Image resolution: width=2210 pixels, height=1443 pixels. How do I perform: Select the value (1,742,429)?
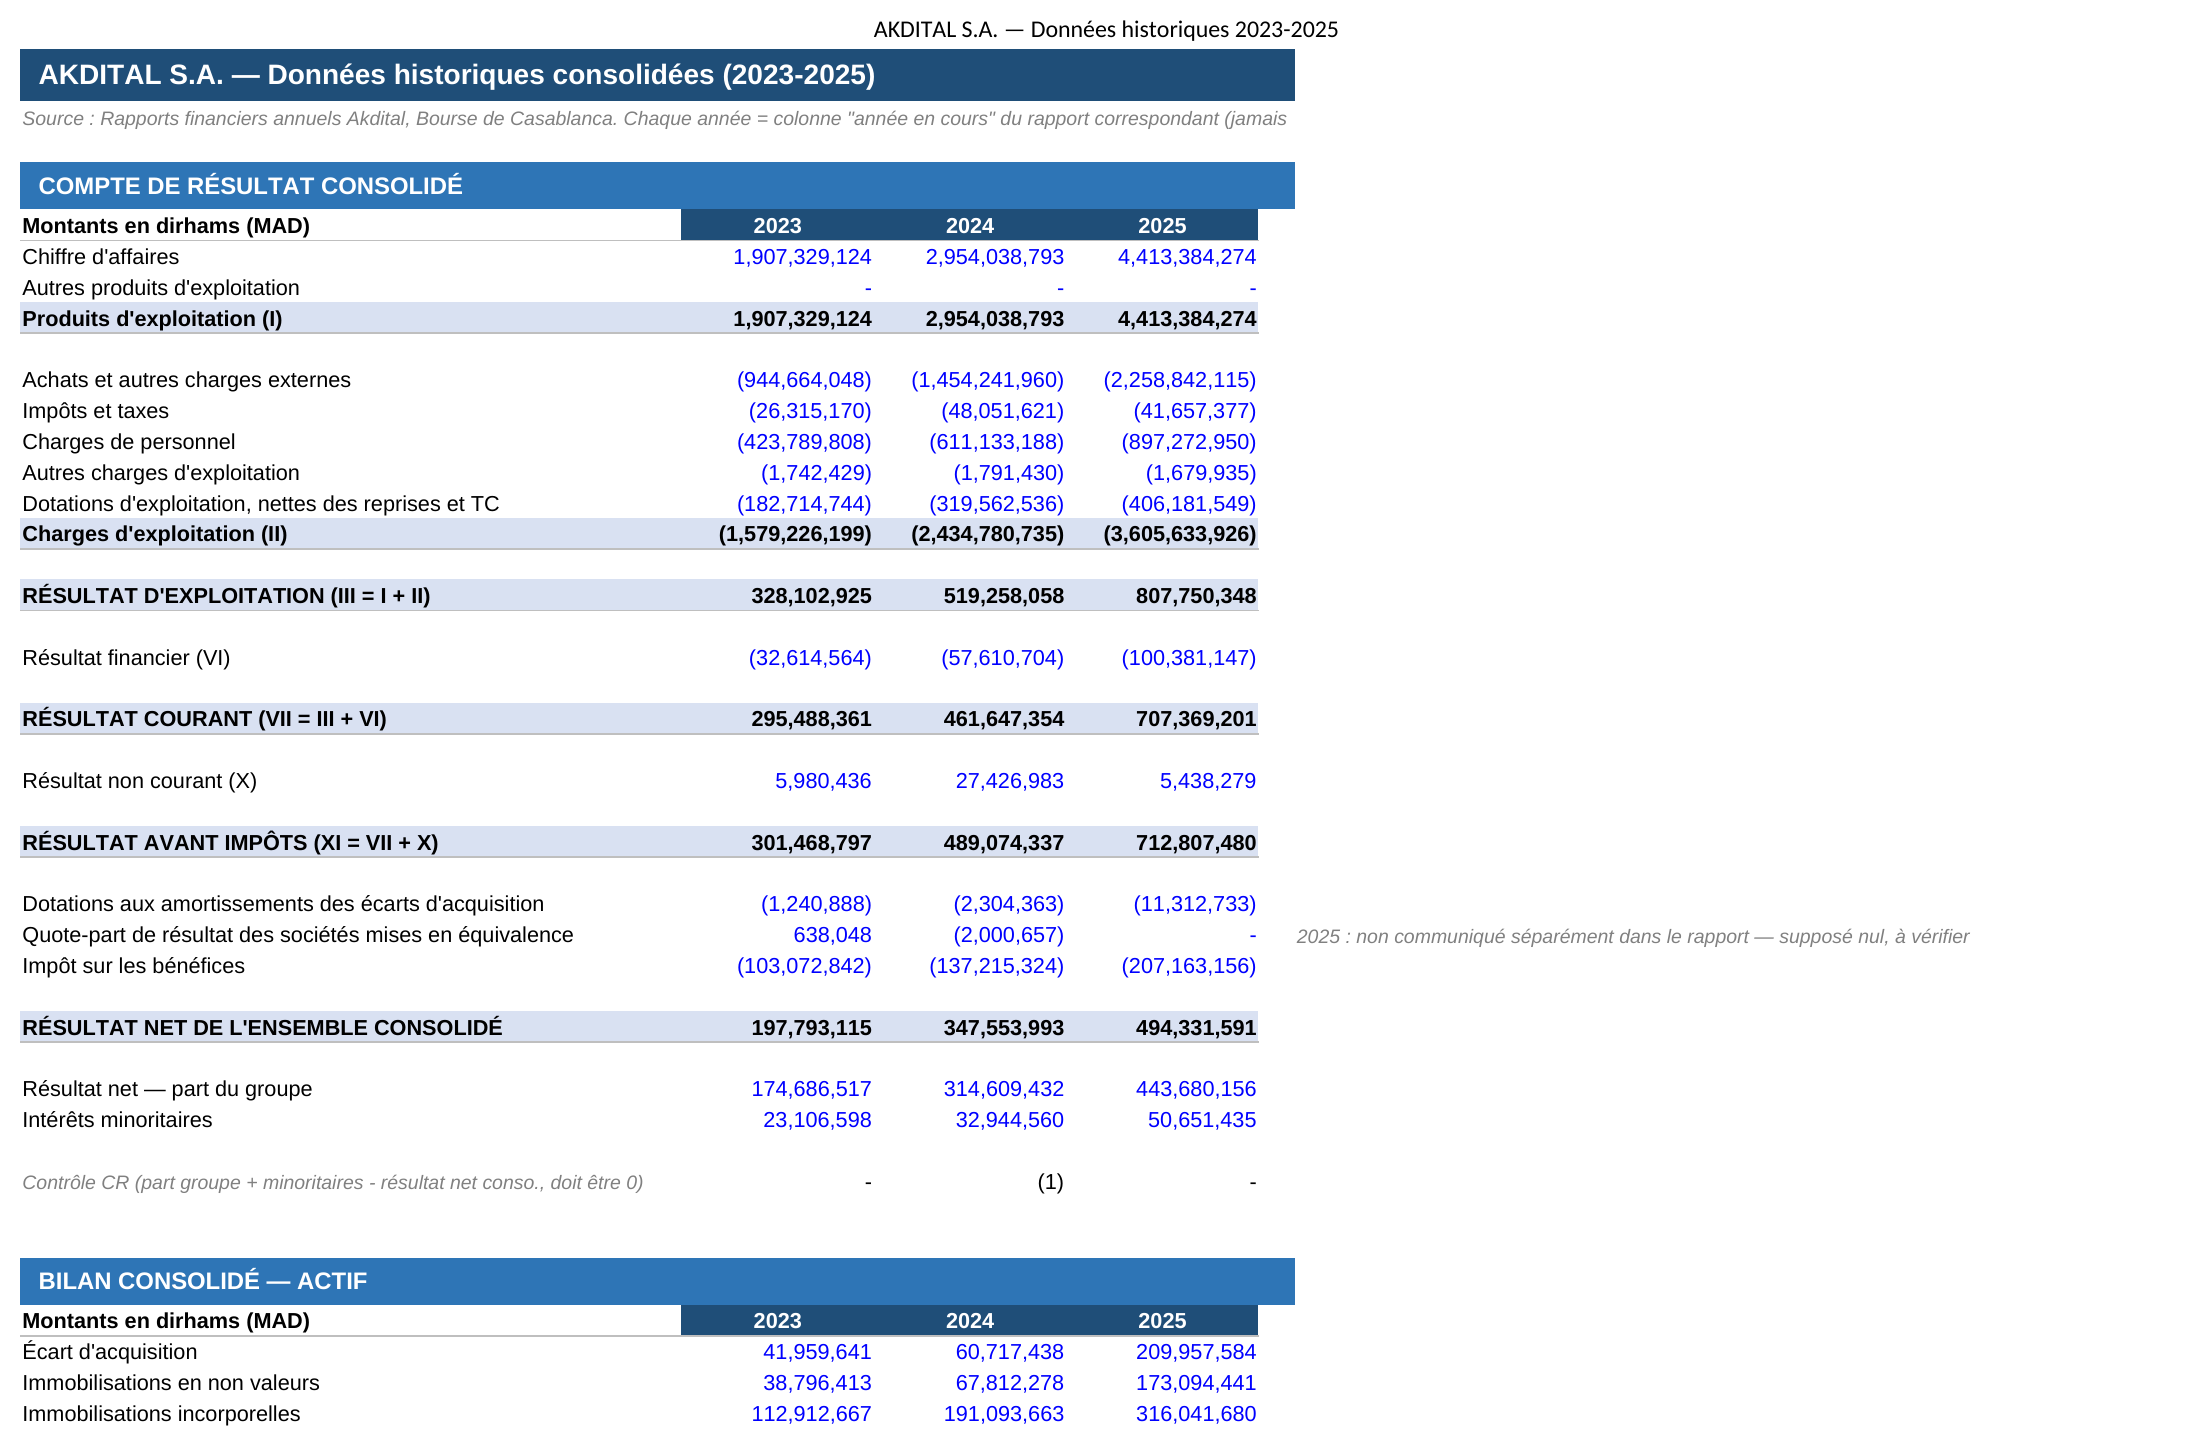click(x=816, y=473)
